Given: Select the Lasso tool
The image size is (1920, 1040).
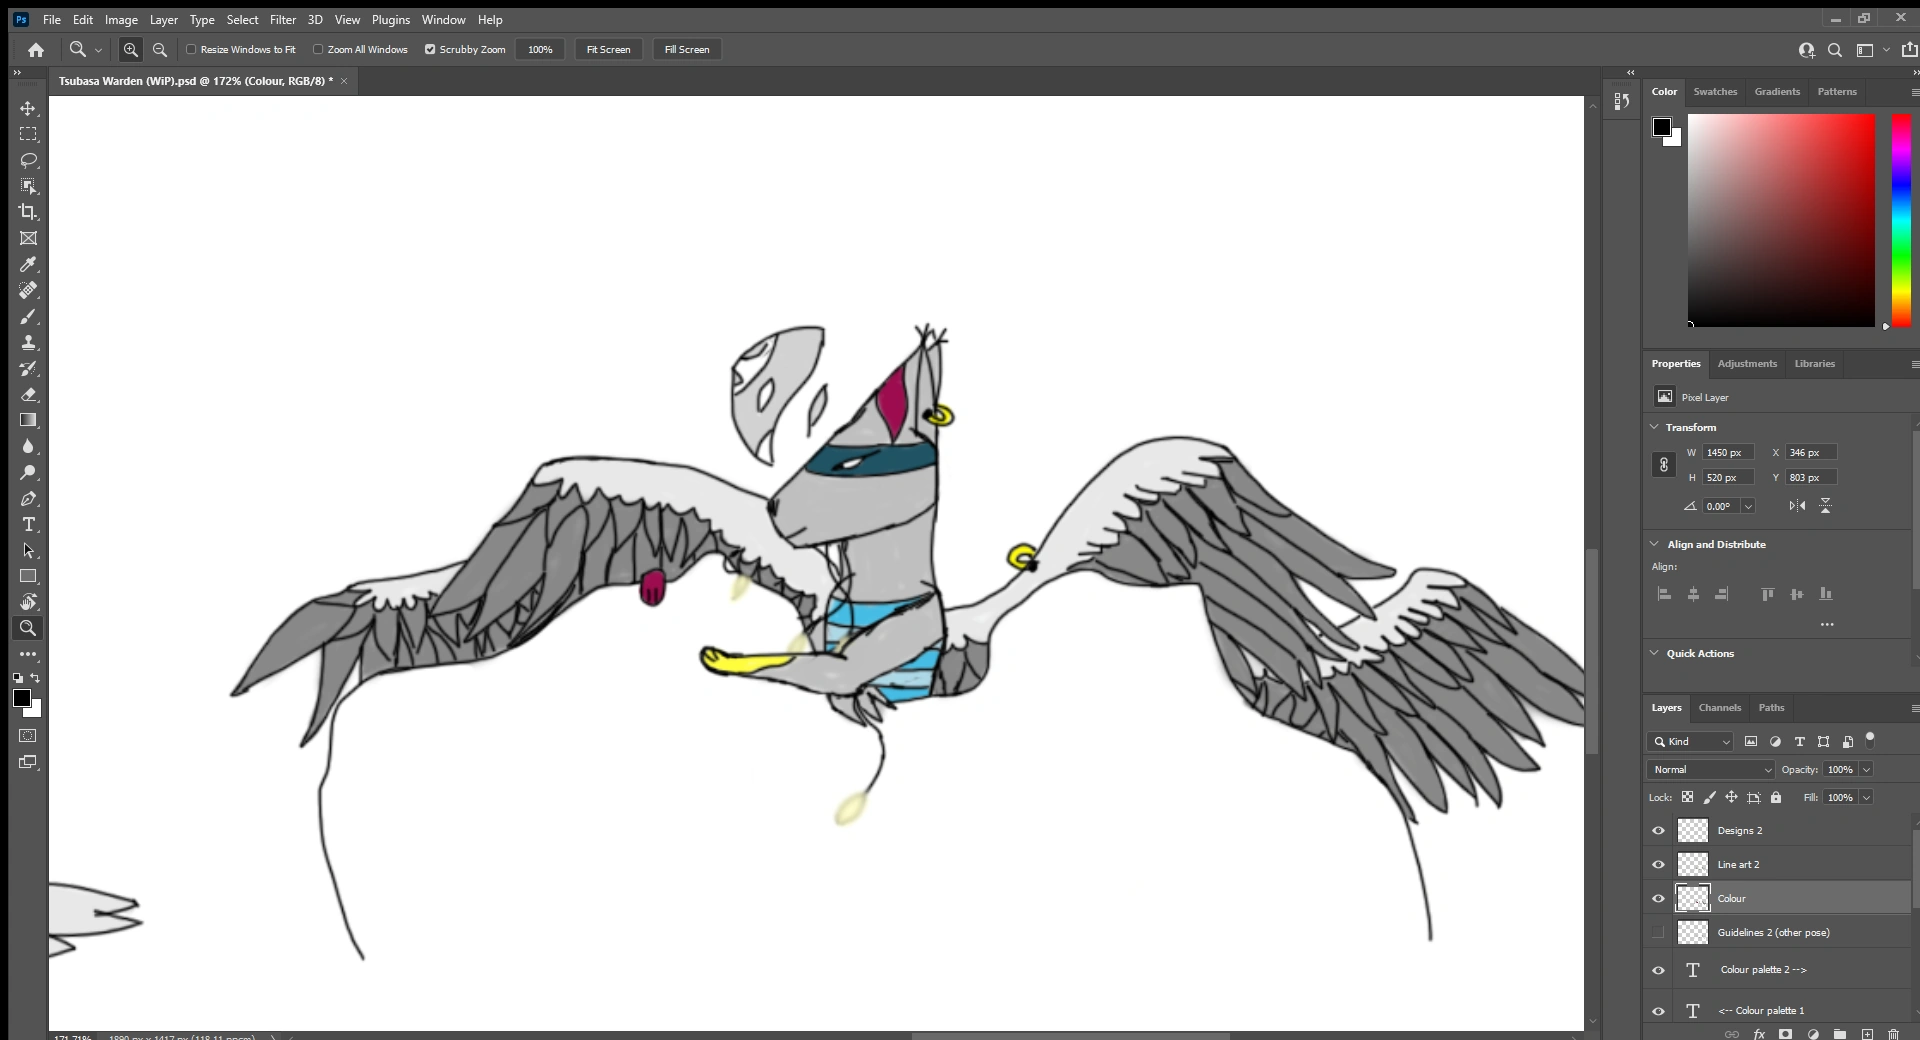Looking at the screenshot, I should click(x=28, y=161).
